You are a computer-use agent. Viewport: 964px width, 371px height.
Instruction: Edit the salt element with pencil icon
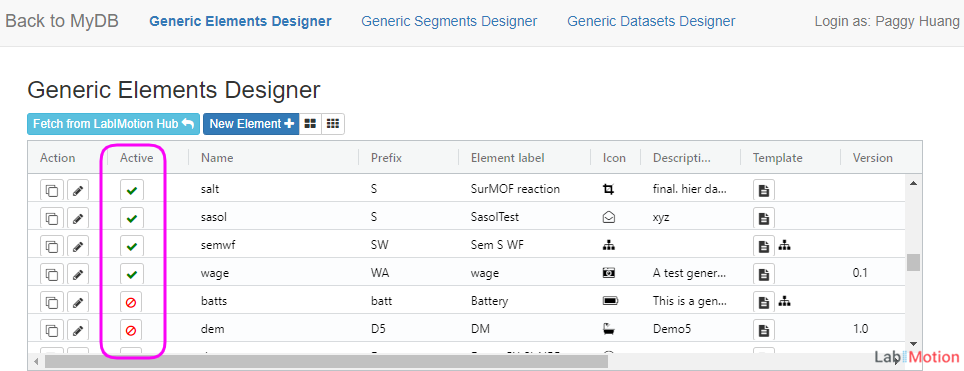(77, 191)
